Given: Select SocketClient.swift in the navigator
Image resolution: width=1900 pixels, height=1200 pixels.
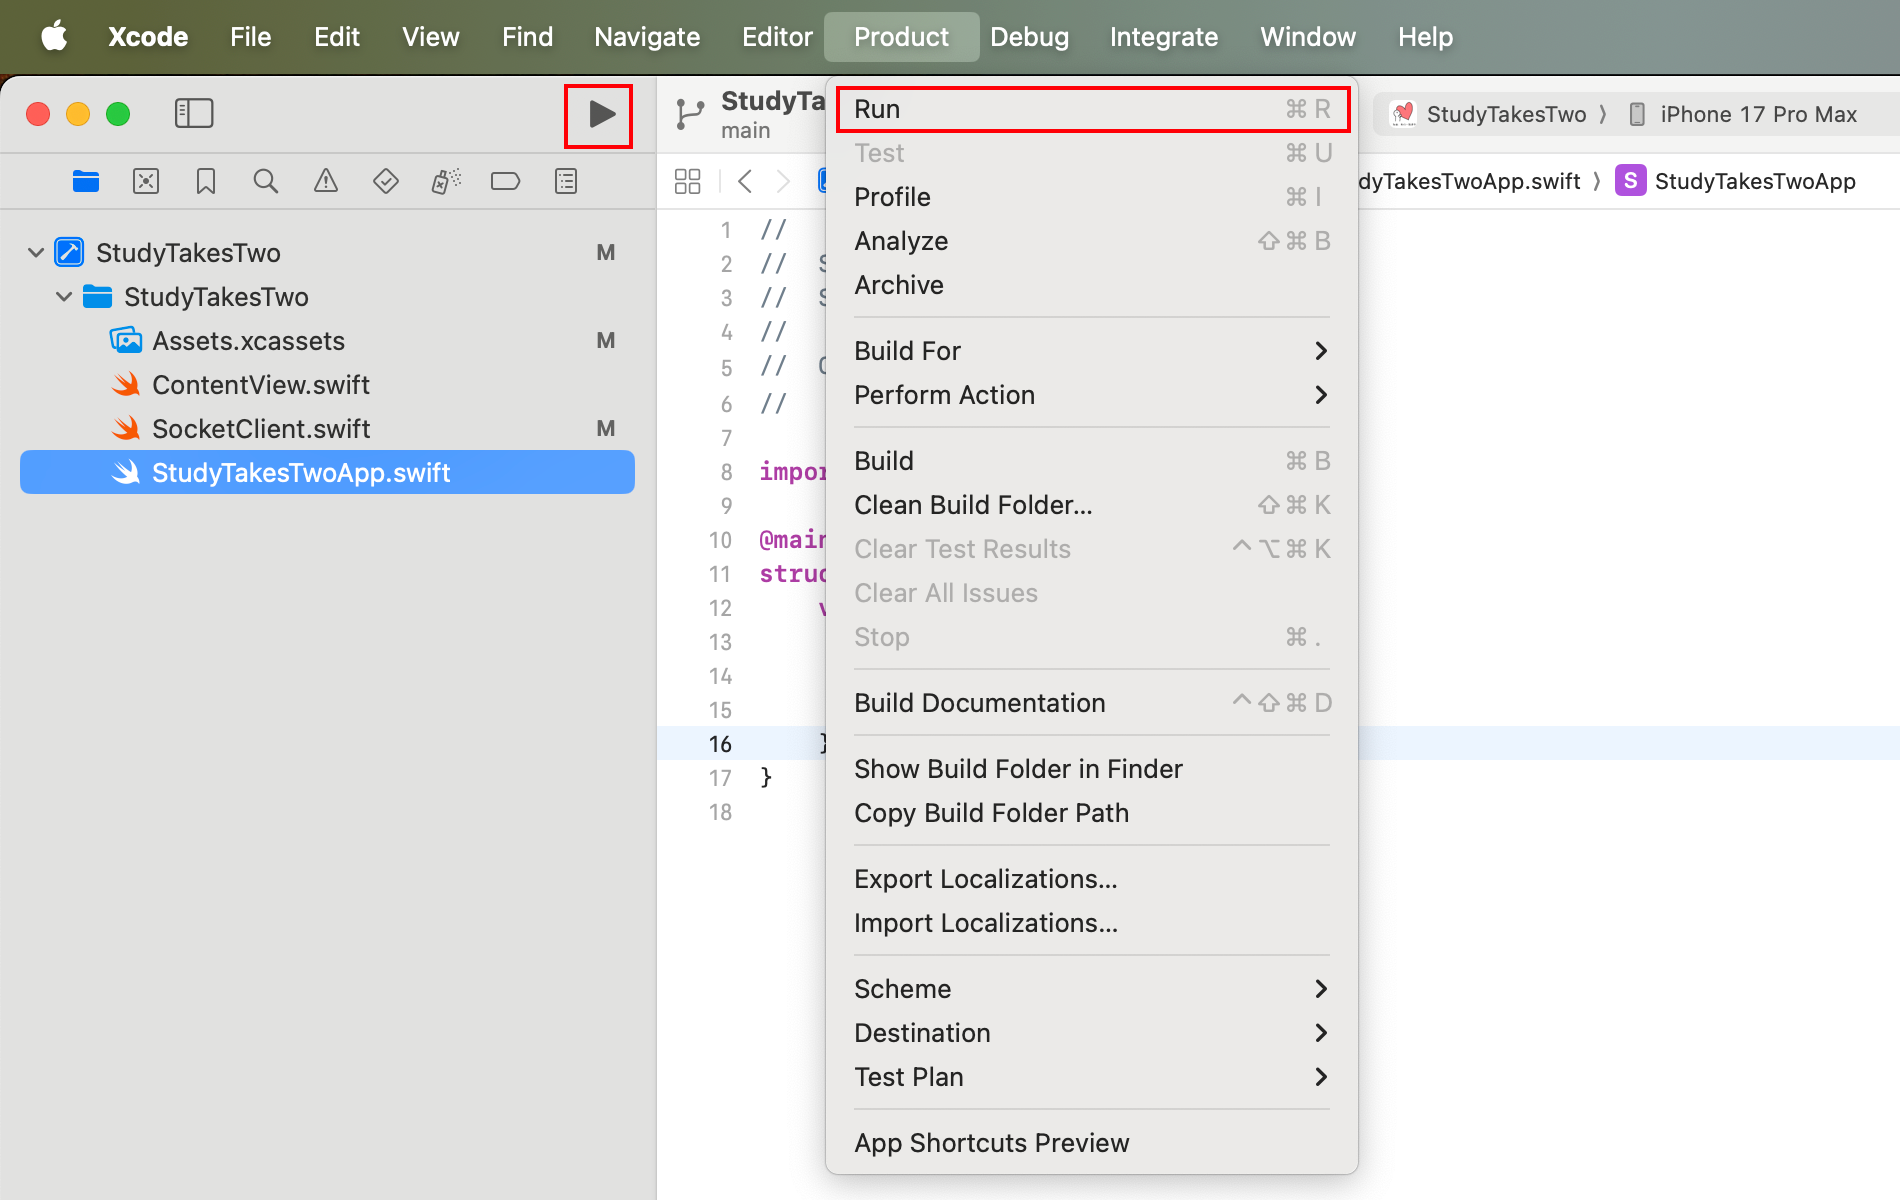Looking at the screenshot, I should 327,428.
